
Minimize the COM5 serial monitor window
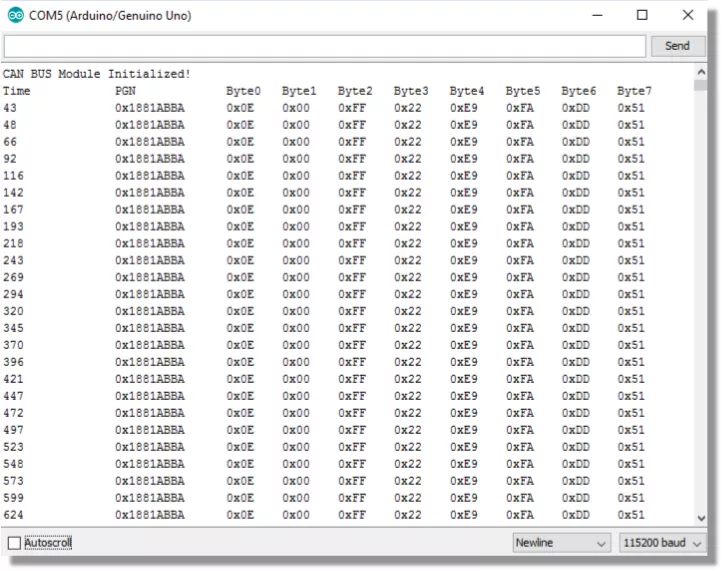[598, 15]
